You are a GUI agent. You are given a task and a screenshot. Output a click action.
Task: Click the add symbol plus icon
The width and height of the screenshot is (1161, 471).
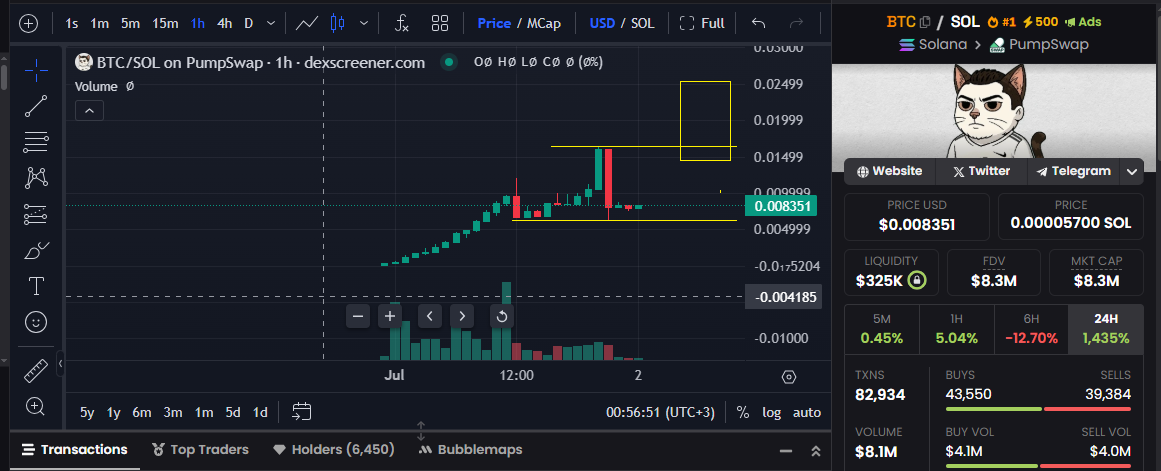coord(28,23)
